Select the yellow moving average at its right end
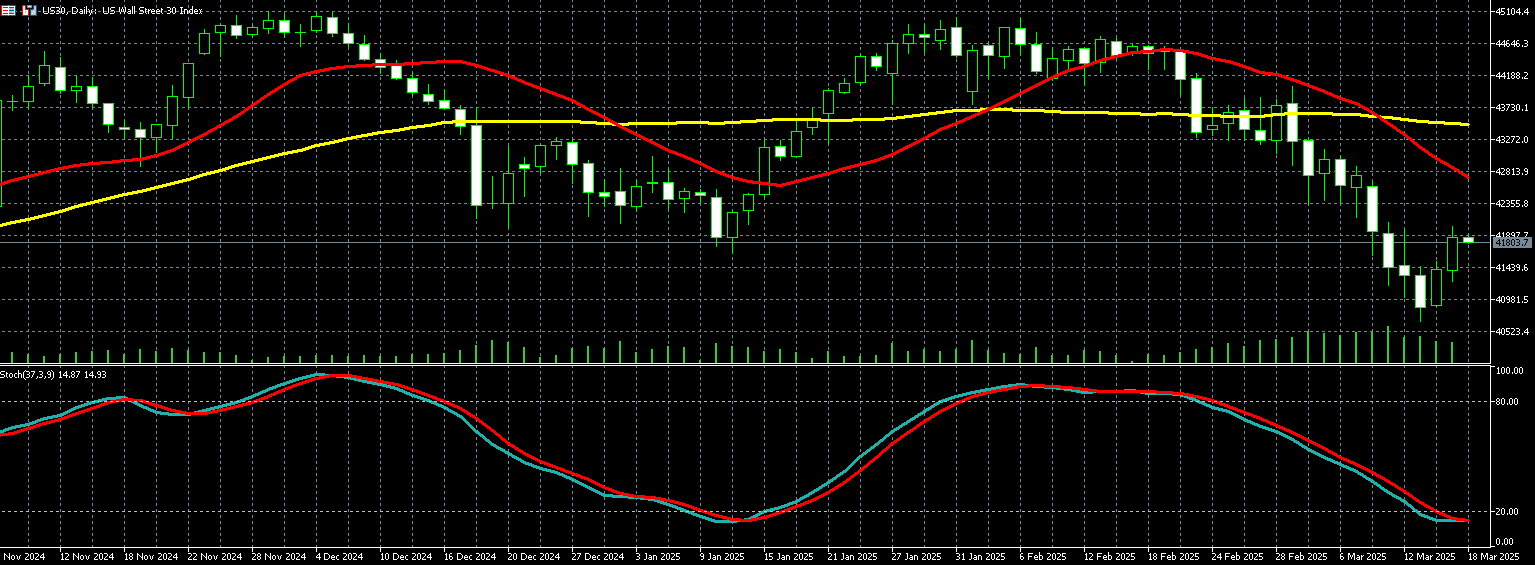1535x565 pixels. [1464, 124]
